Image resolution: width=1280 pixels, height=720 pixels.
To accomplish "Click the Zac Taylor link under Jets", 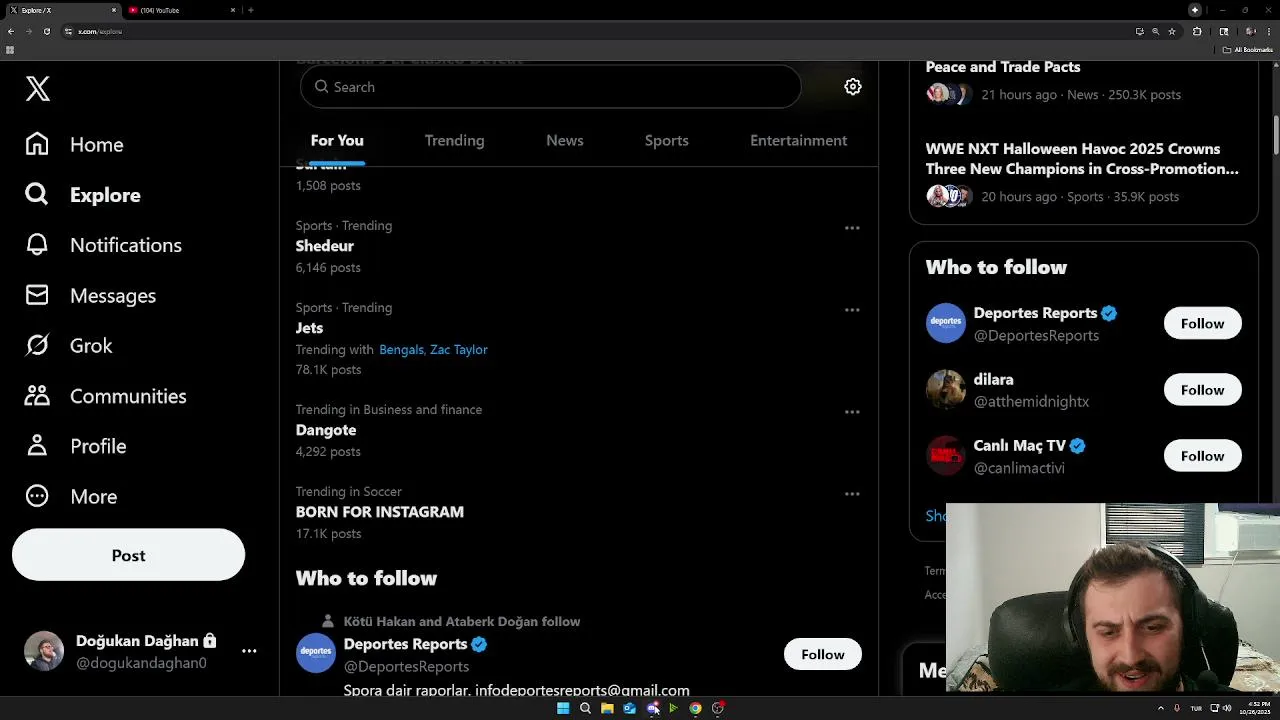I will pyautogui.click(x=459, y=350).
